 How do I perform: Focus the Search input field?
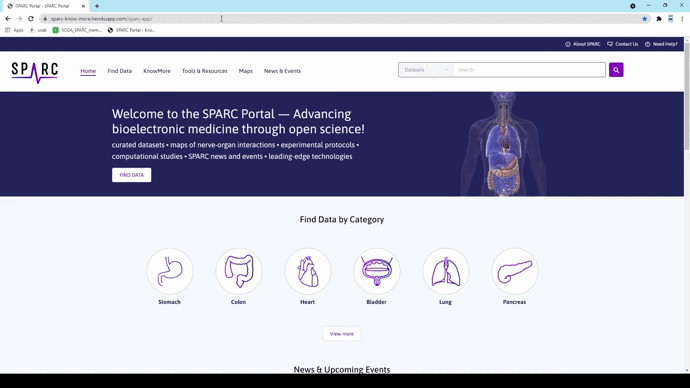pyautogui.click(x=529, y=70)
